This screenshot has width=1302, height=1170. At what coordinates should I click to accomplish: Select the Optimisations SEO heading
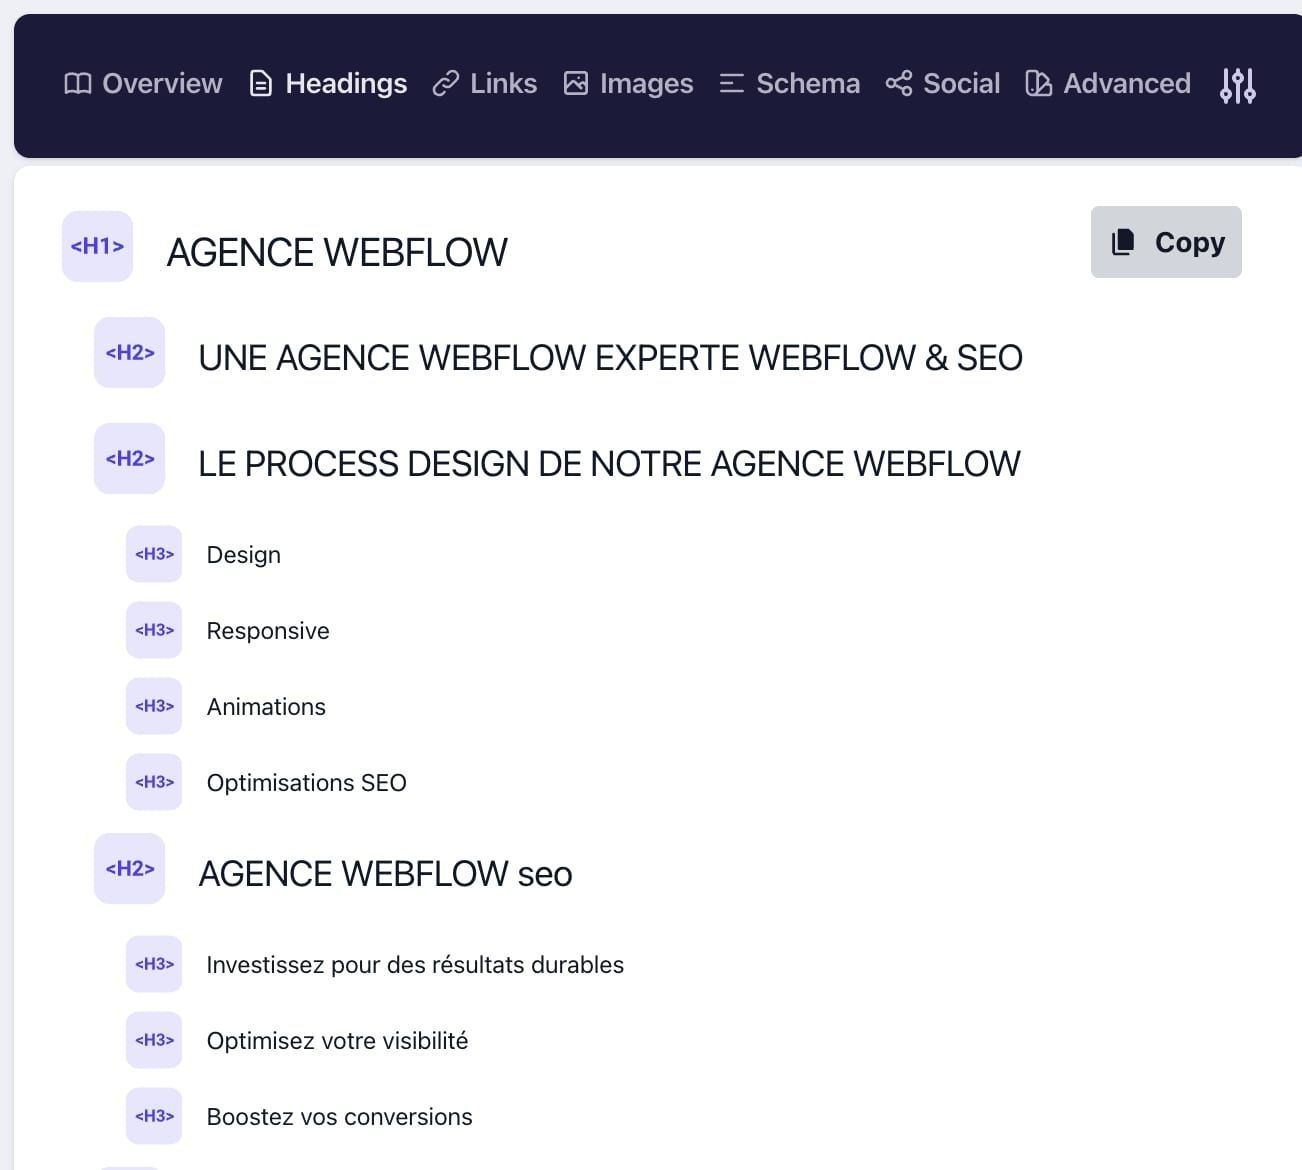point(306,783)
